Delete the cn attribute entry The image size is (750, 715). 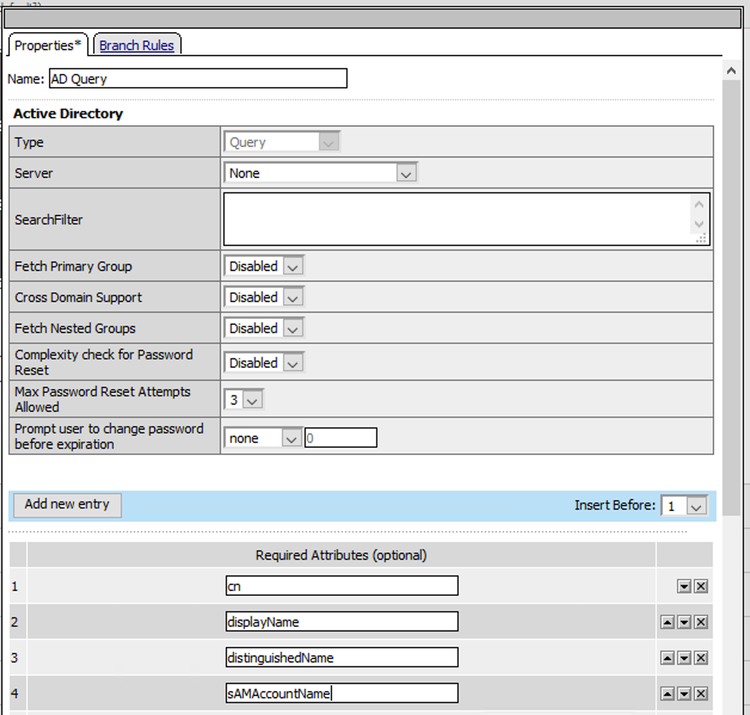[701, 587]
